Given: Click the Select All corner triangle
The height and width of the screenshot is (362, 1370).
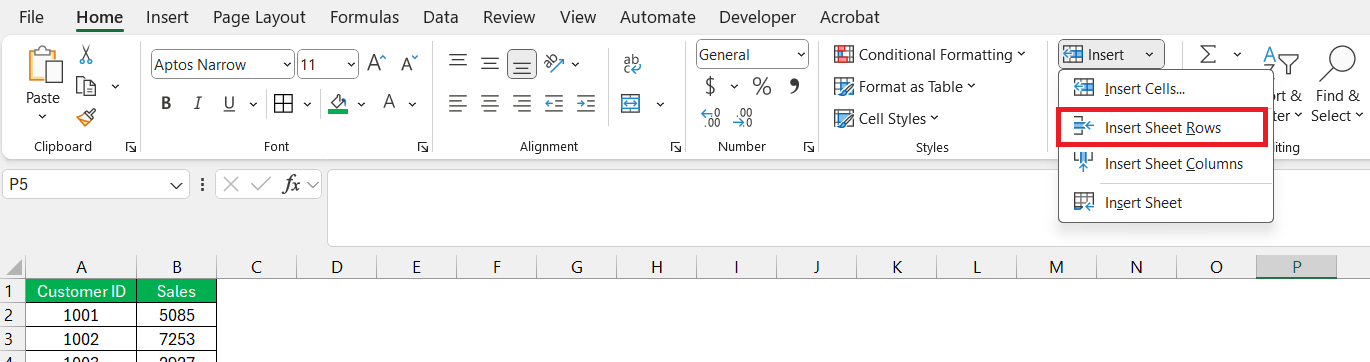Looking at the screenshot, I should (14, 267).
